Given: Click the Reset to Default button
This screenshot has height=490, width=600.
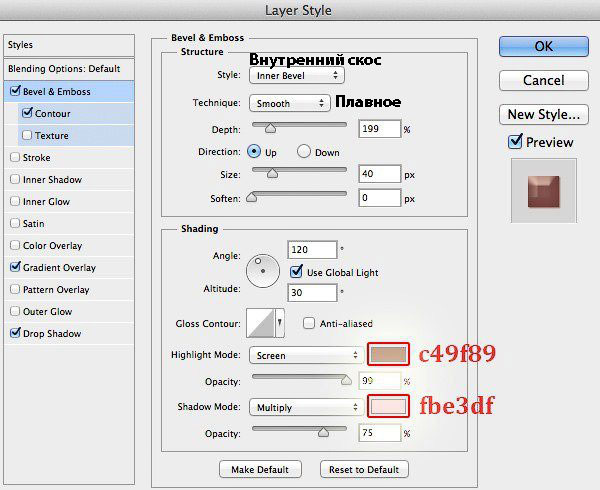Looking at the screenshot, I should (x=364, y=469).
